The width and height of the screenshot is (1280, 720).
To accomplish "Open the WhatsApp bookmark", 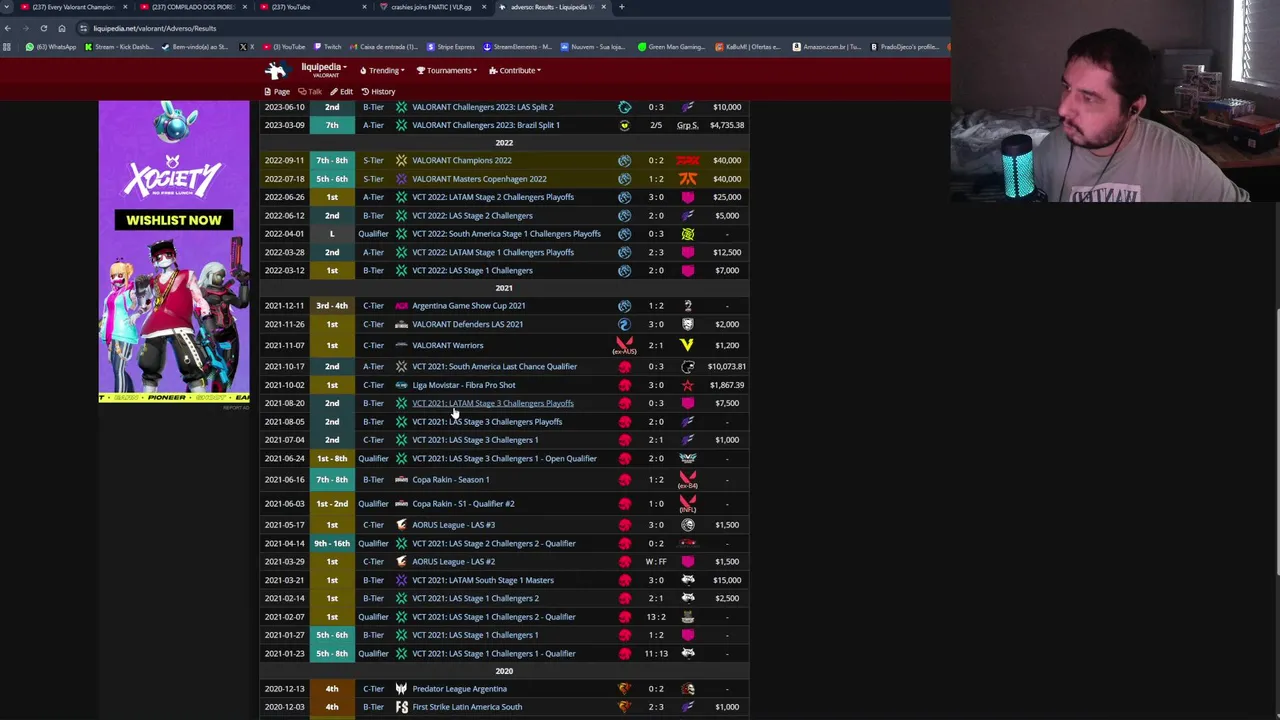I will 51,47.
